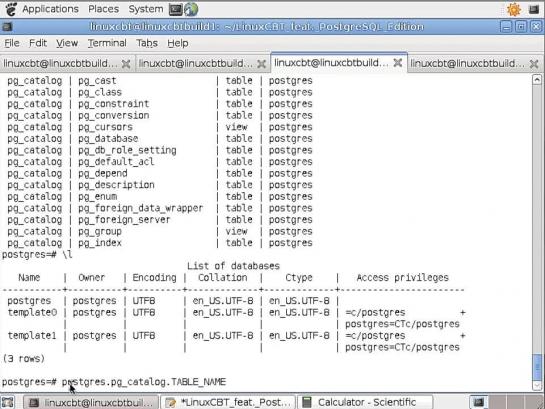Close the active third terminal tab
The image size is (545, 409).
(398, 63)
